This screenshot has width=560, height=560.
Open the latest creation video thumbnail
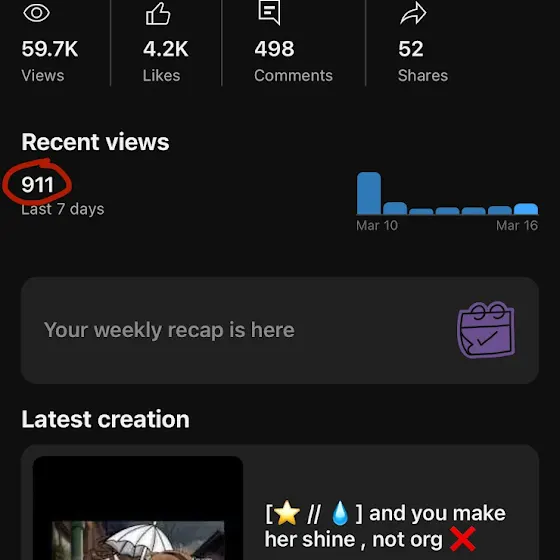[x=138, y=508]
